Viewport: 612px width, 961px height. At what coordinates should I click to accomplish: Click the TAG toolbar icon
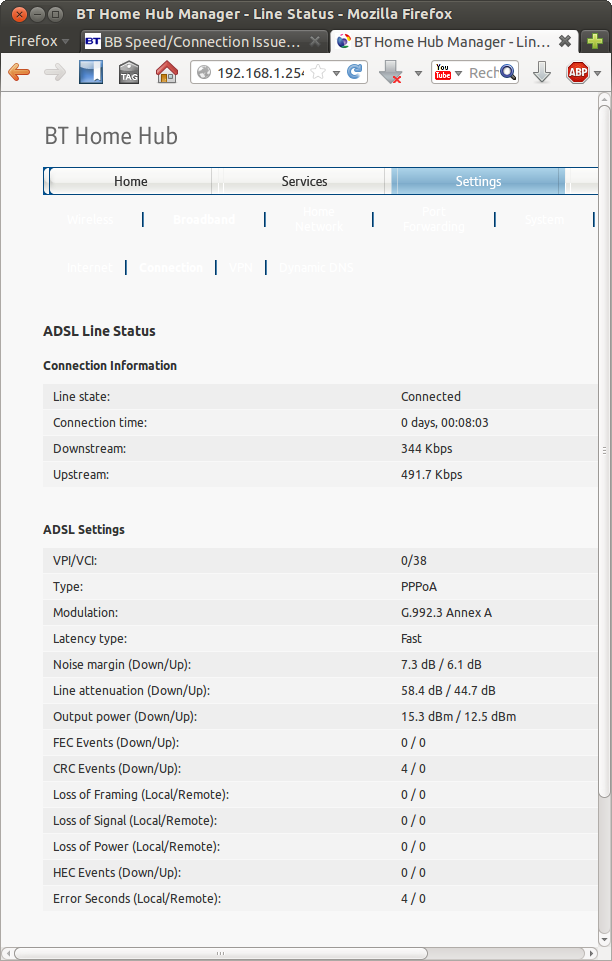point(129,72)
